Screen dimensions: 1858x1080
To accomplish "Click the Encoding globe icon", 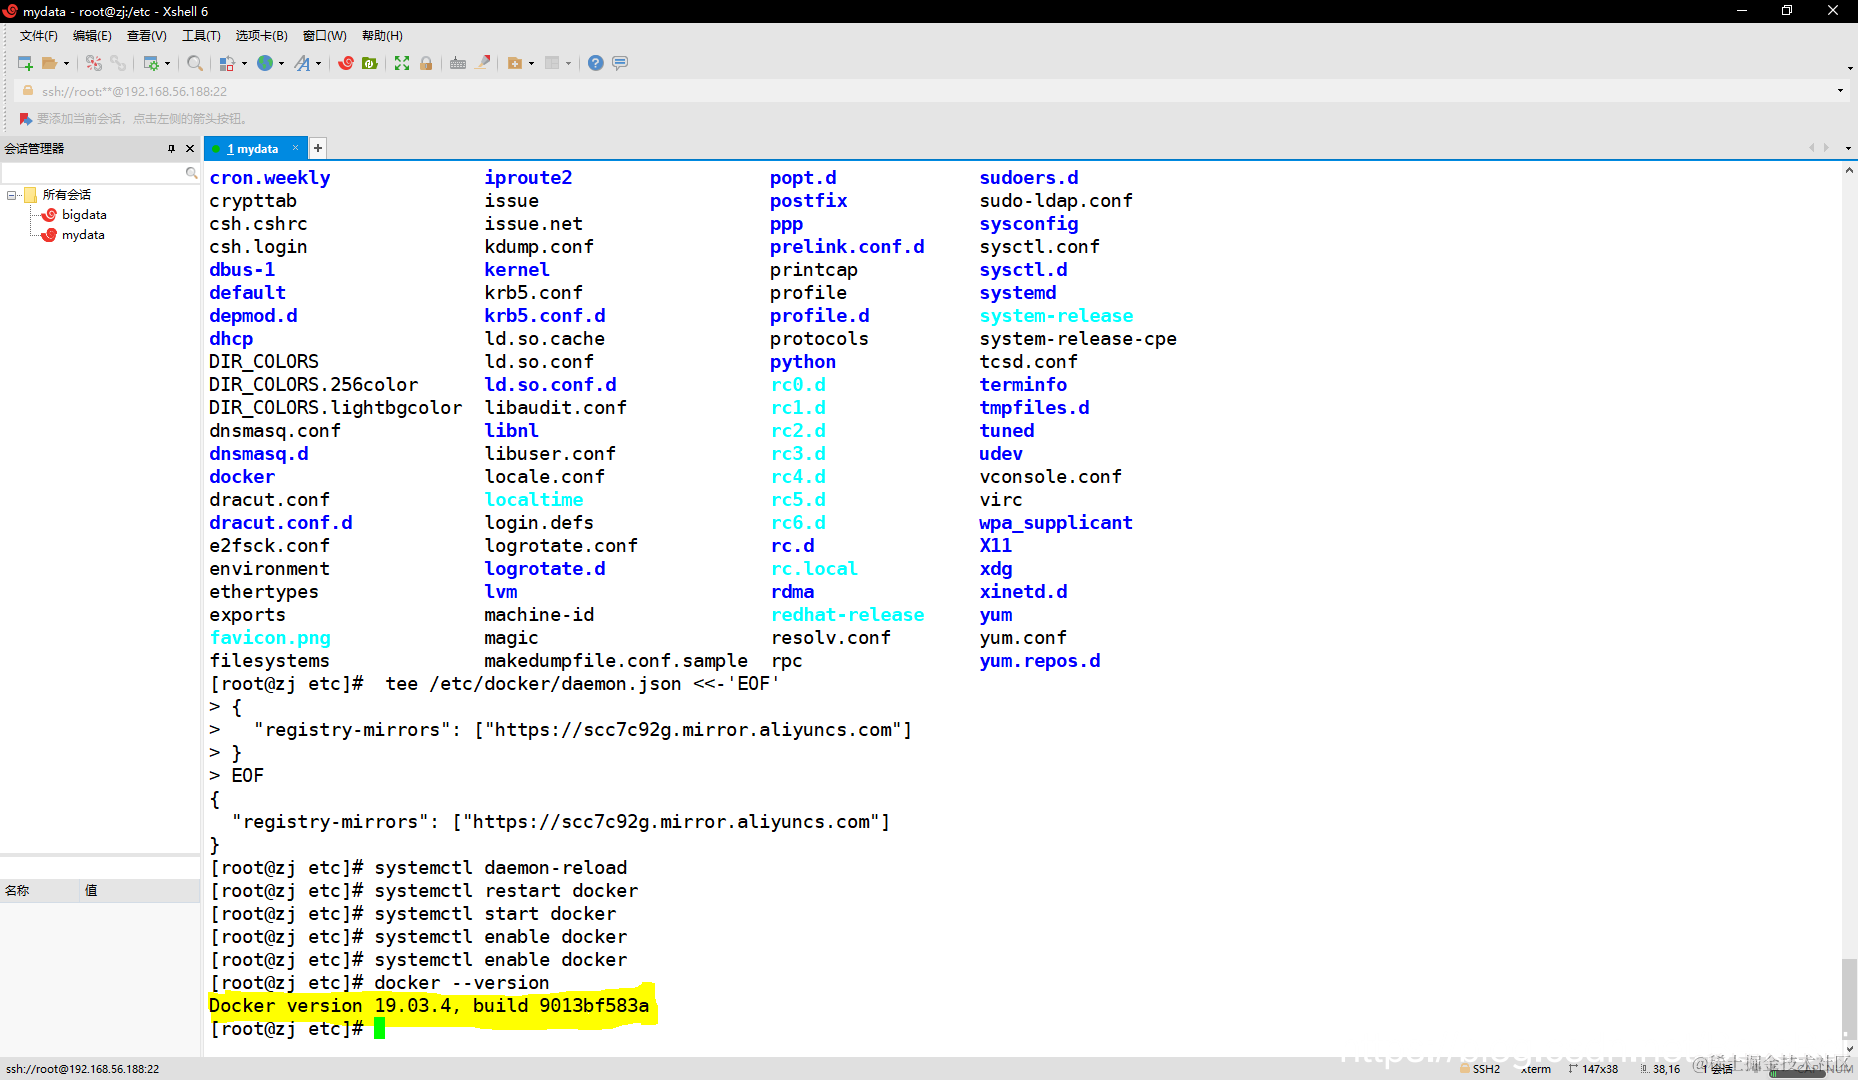I will point(265,63).
